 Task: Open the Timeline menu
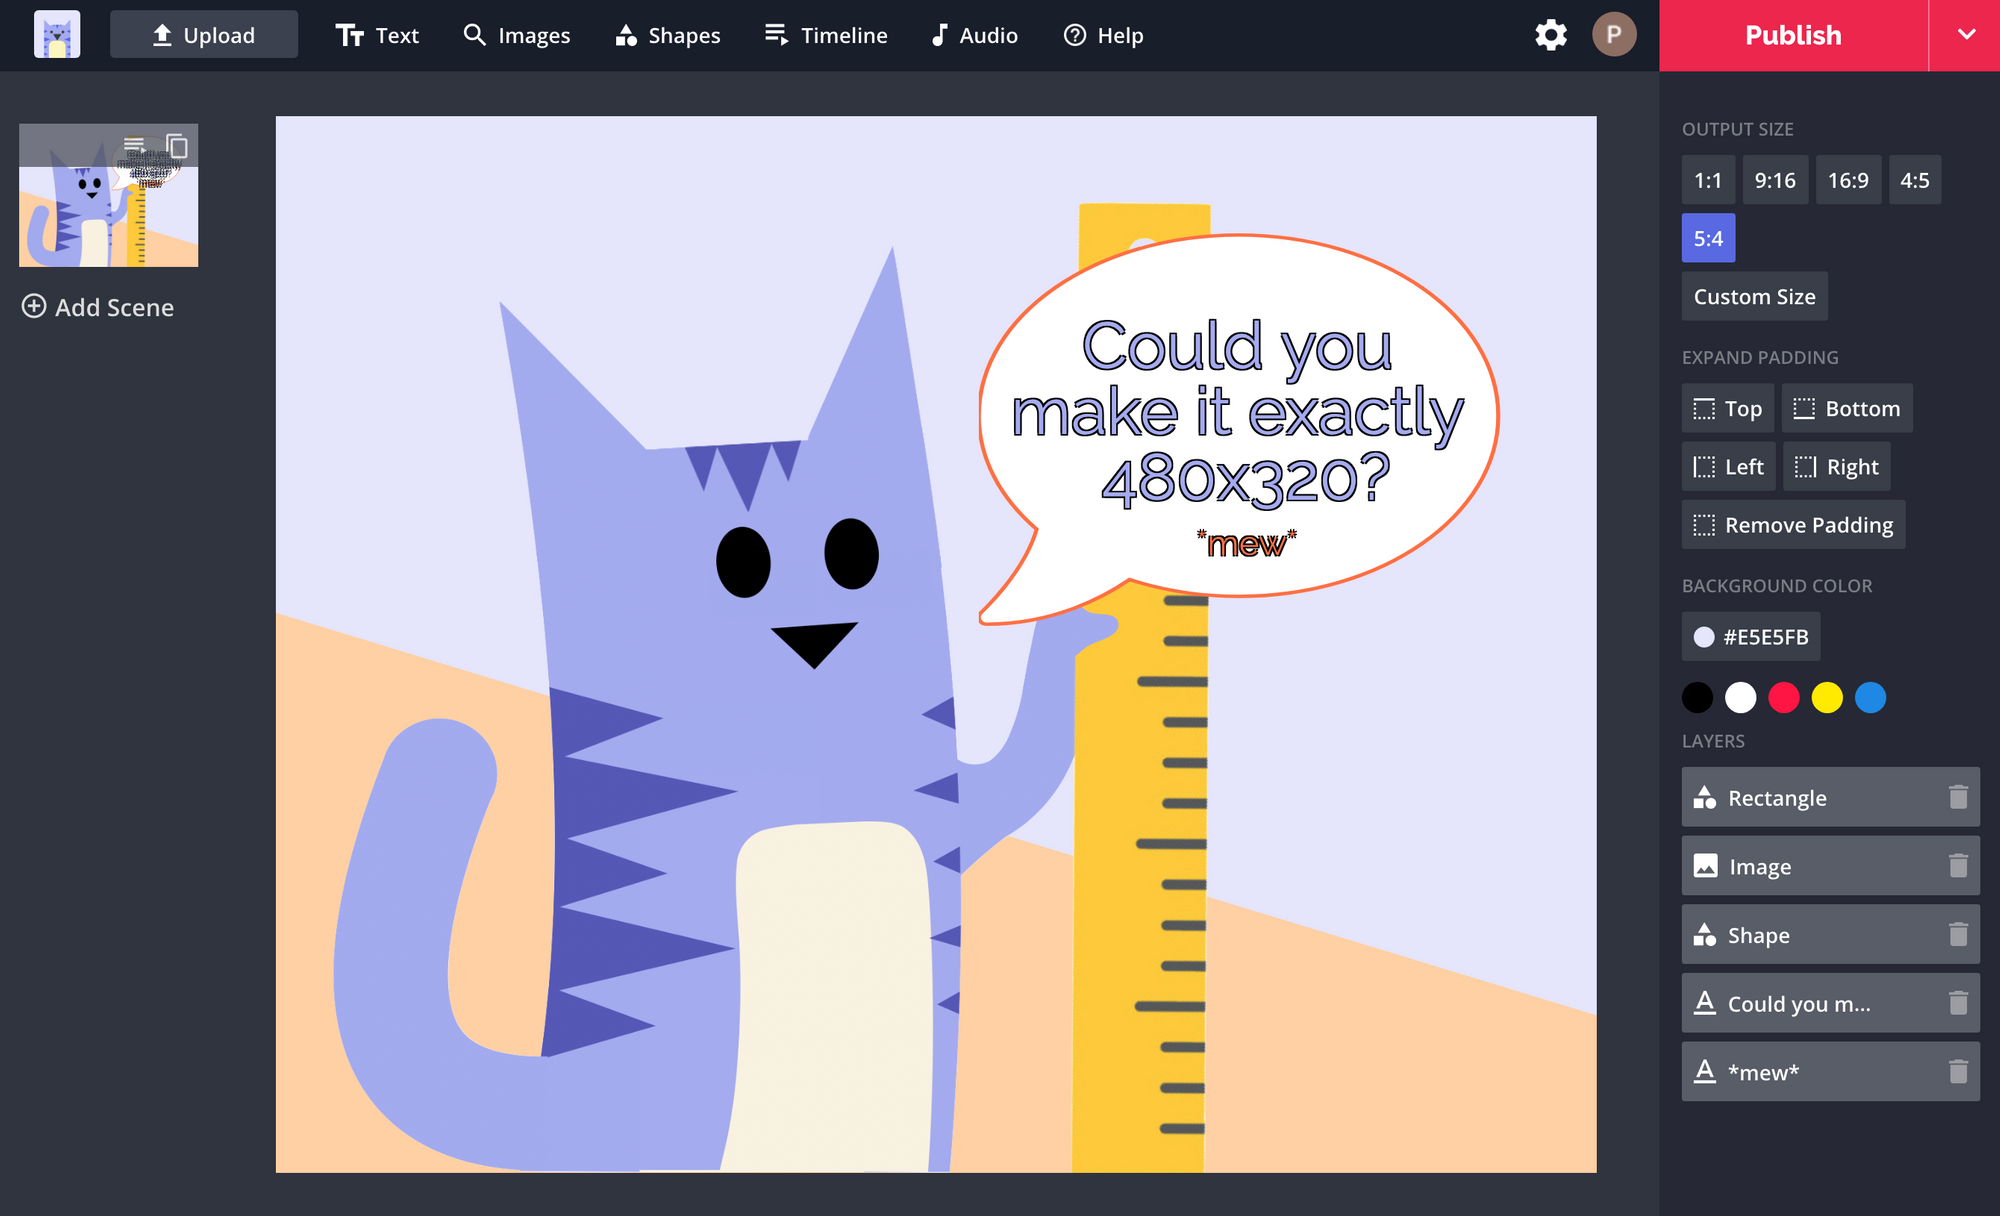(x=825, y=35)
